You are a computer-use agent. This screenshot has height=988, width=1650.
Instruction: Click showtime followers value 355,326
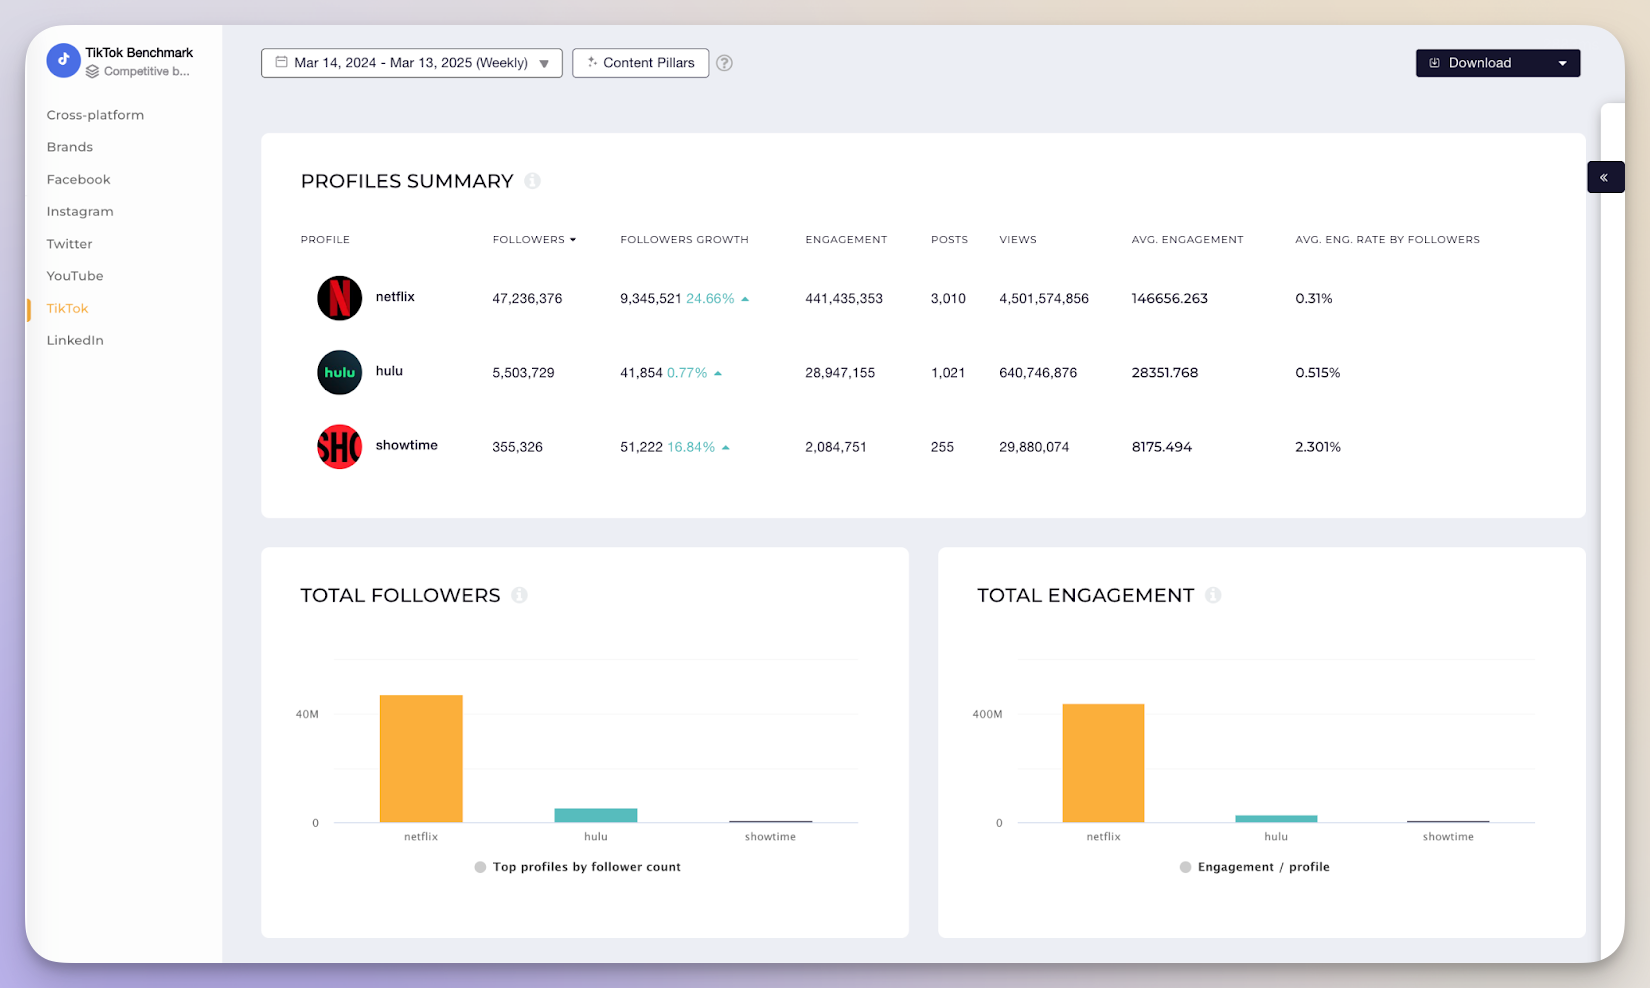[517, 447]
